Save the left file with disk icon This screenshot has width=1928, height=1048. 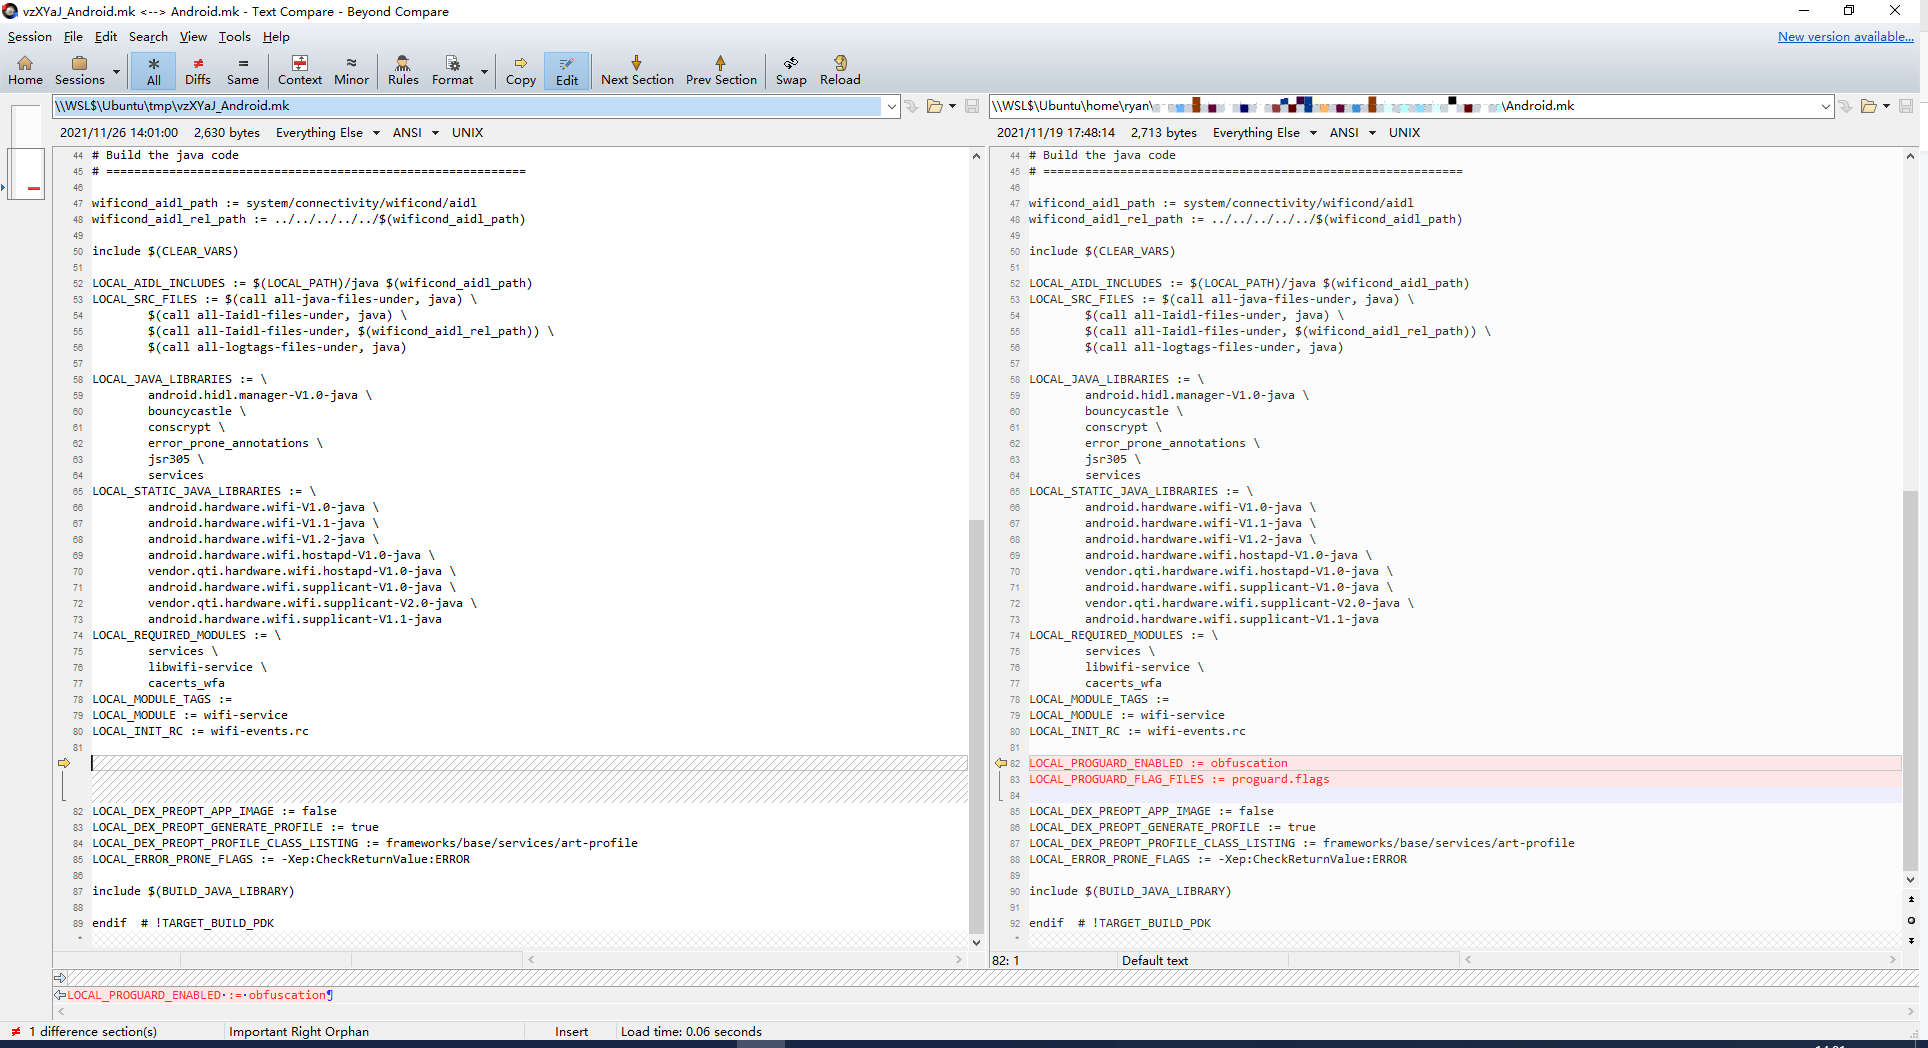point(972,106)
